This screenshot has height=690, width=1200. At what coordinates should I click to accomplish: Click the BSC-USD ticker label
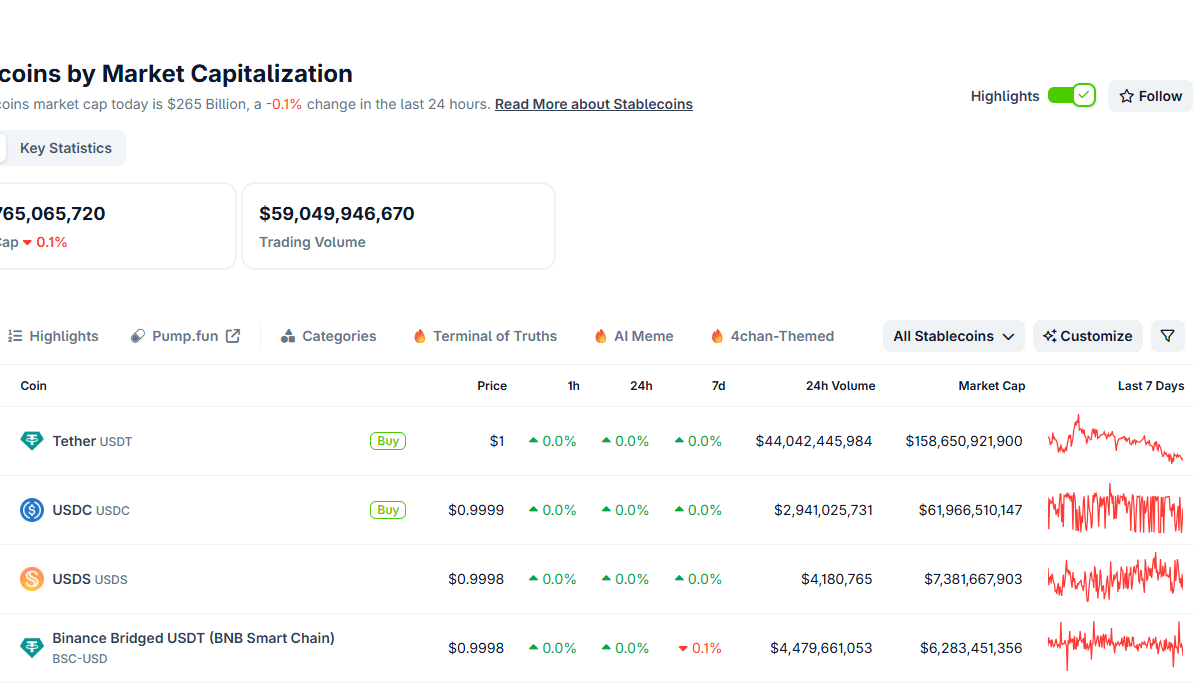click(x=80, y=659)
